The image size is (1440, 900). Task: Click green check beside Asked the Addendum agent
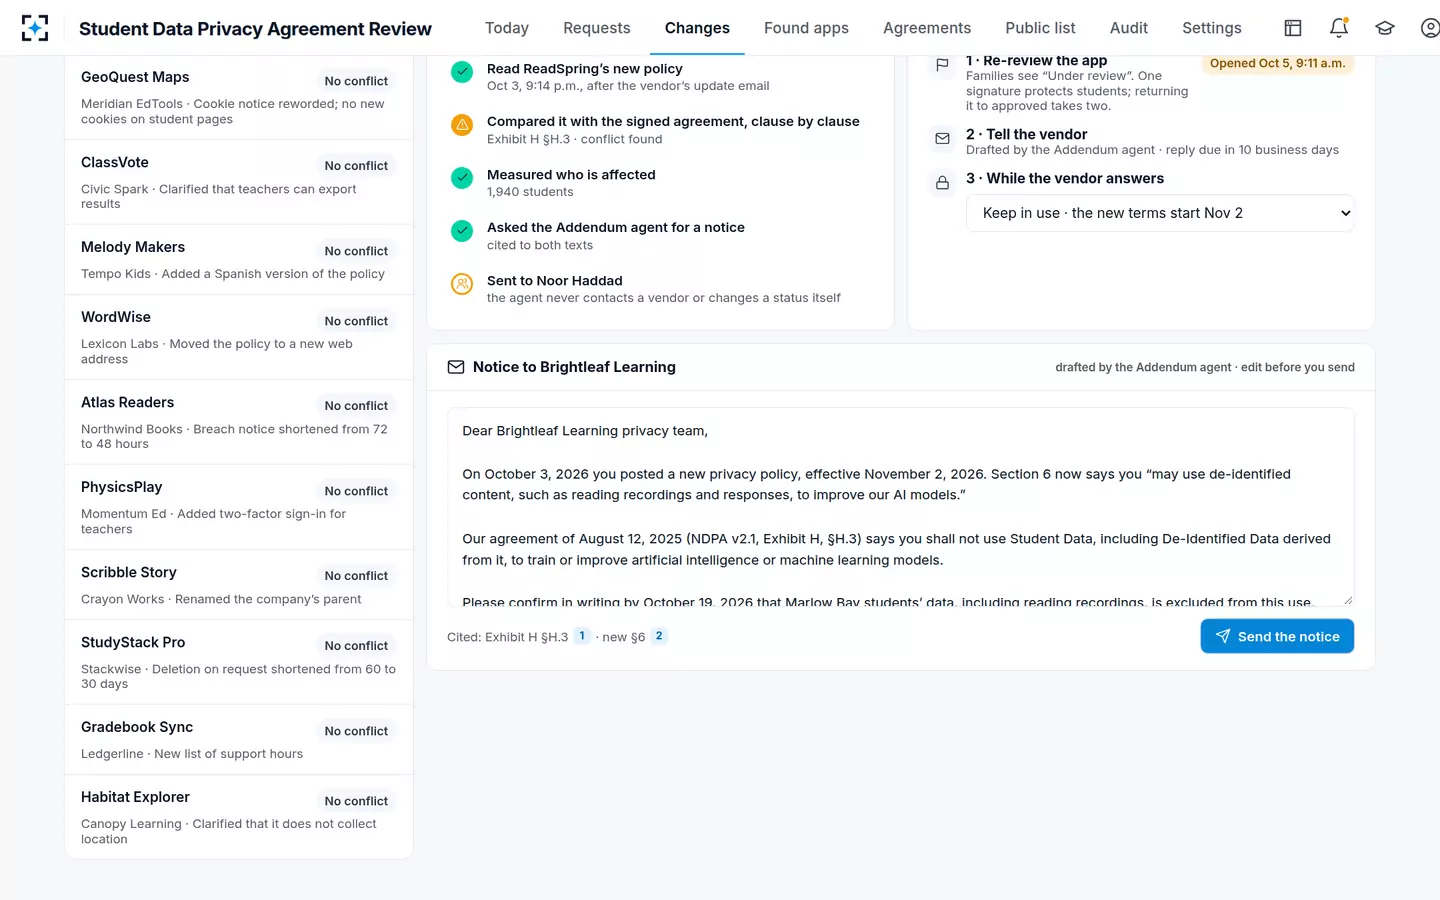pos(462,231)
